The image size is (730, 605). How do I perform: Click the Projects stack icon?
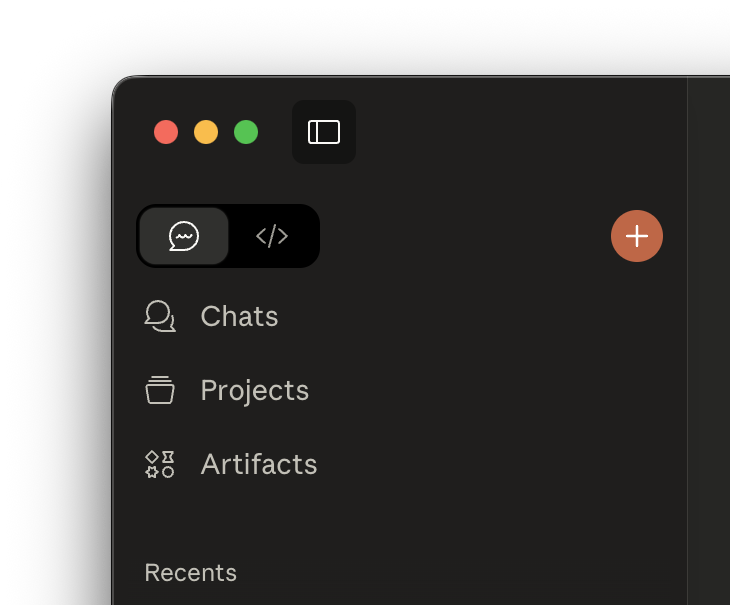coord(160,390)
